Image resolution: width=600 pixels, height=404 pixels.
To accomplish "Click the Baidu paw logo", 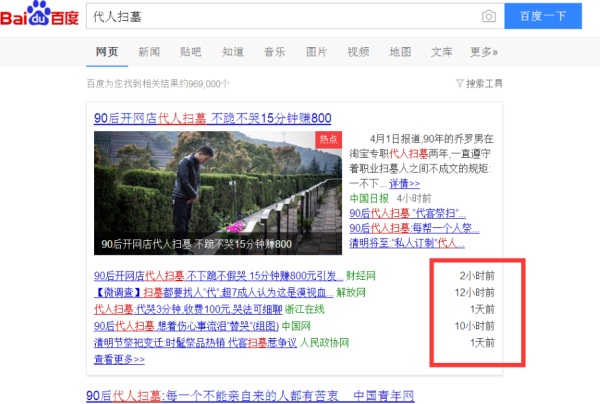I will click(39, 13).
